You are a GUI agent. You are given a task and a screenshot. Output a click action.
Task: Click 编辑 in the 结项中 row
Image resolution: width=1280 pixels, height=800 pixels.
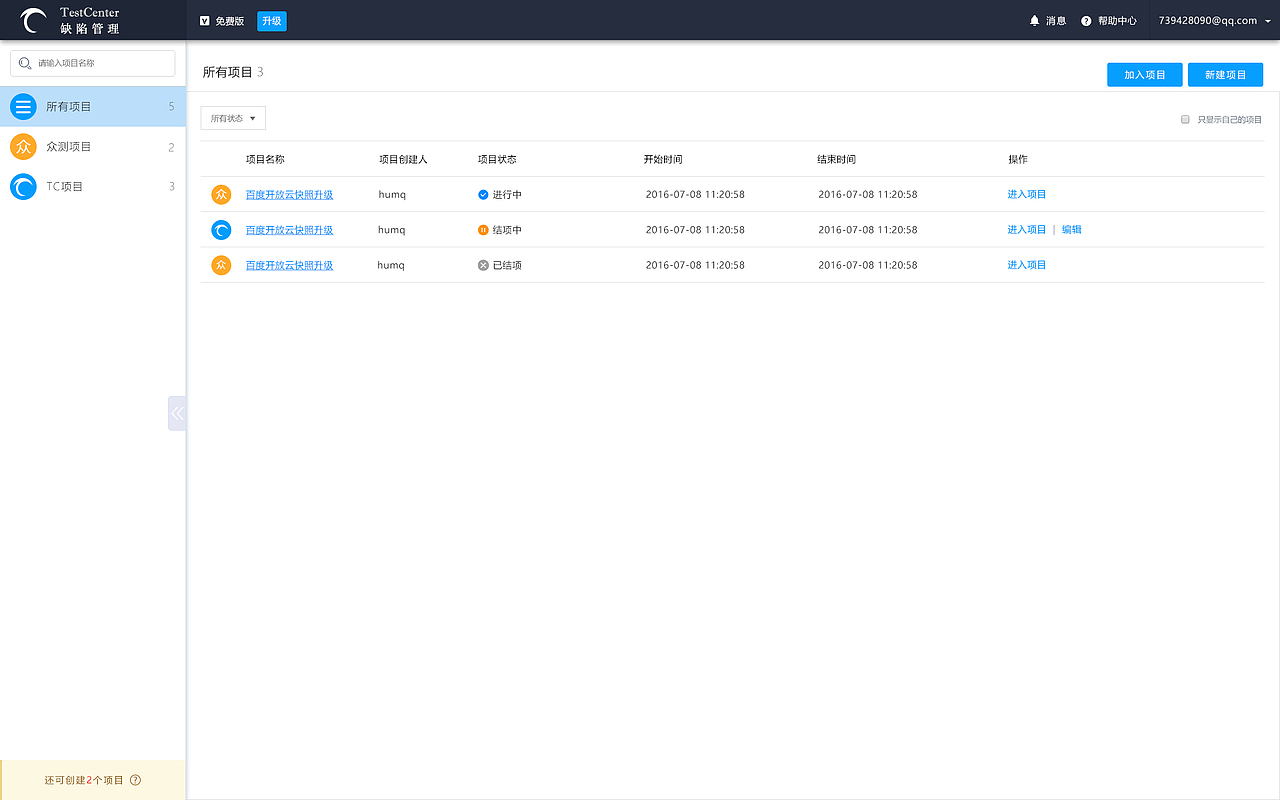click(1072, 229)
